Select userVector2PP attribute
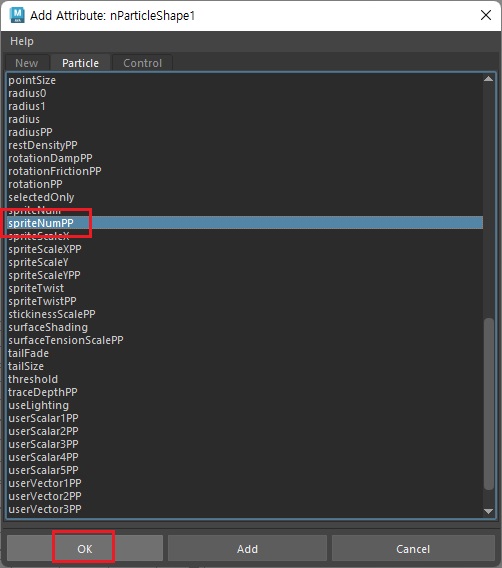The image size is (502, 568). [245, 497]
